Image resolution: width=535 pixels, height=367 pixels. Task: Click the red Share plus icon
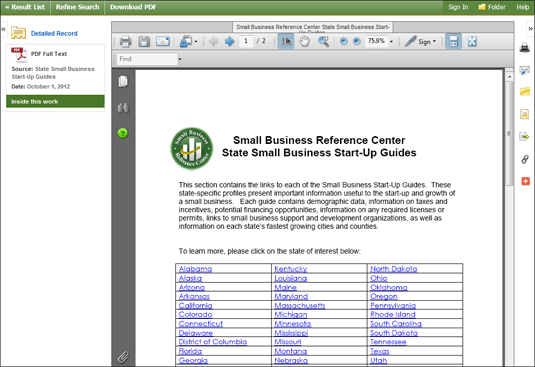pos(525,181)
